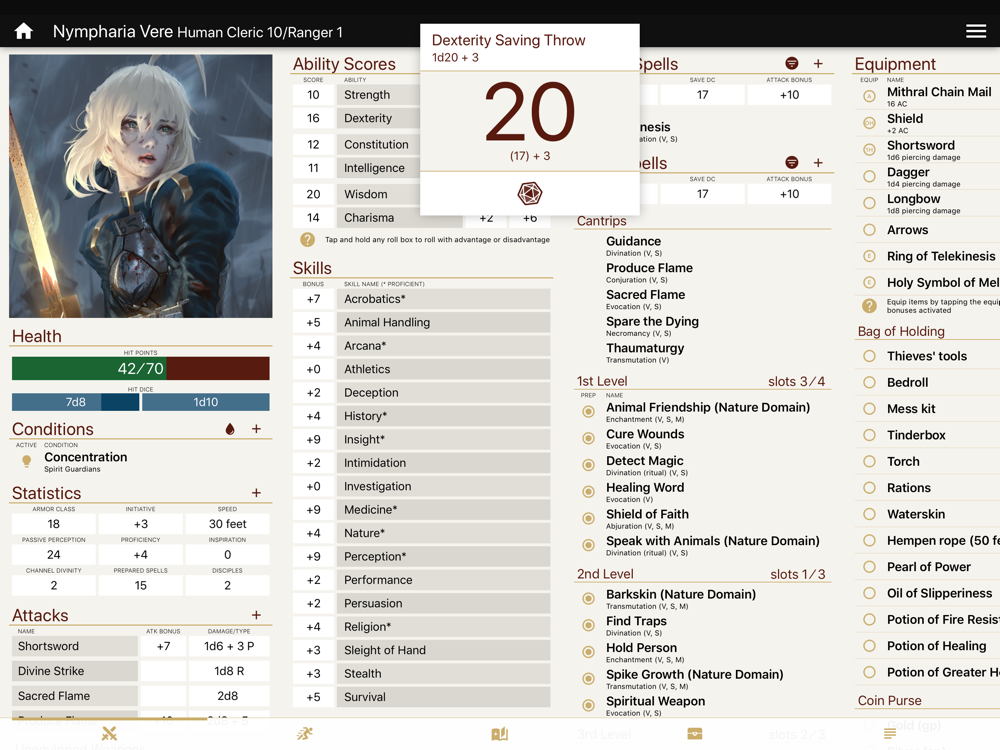Roll Sacred Flame 2d8 damage
This screenshot has height=750, width=1000.
point(229,696)
